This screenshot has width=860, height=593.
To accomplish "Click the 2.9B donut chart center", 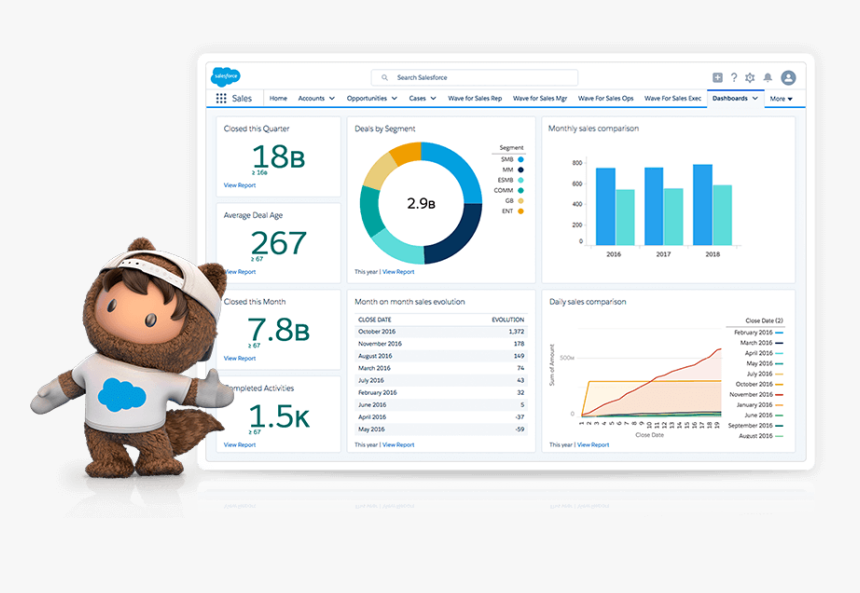I will 421,204.
